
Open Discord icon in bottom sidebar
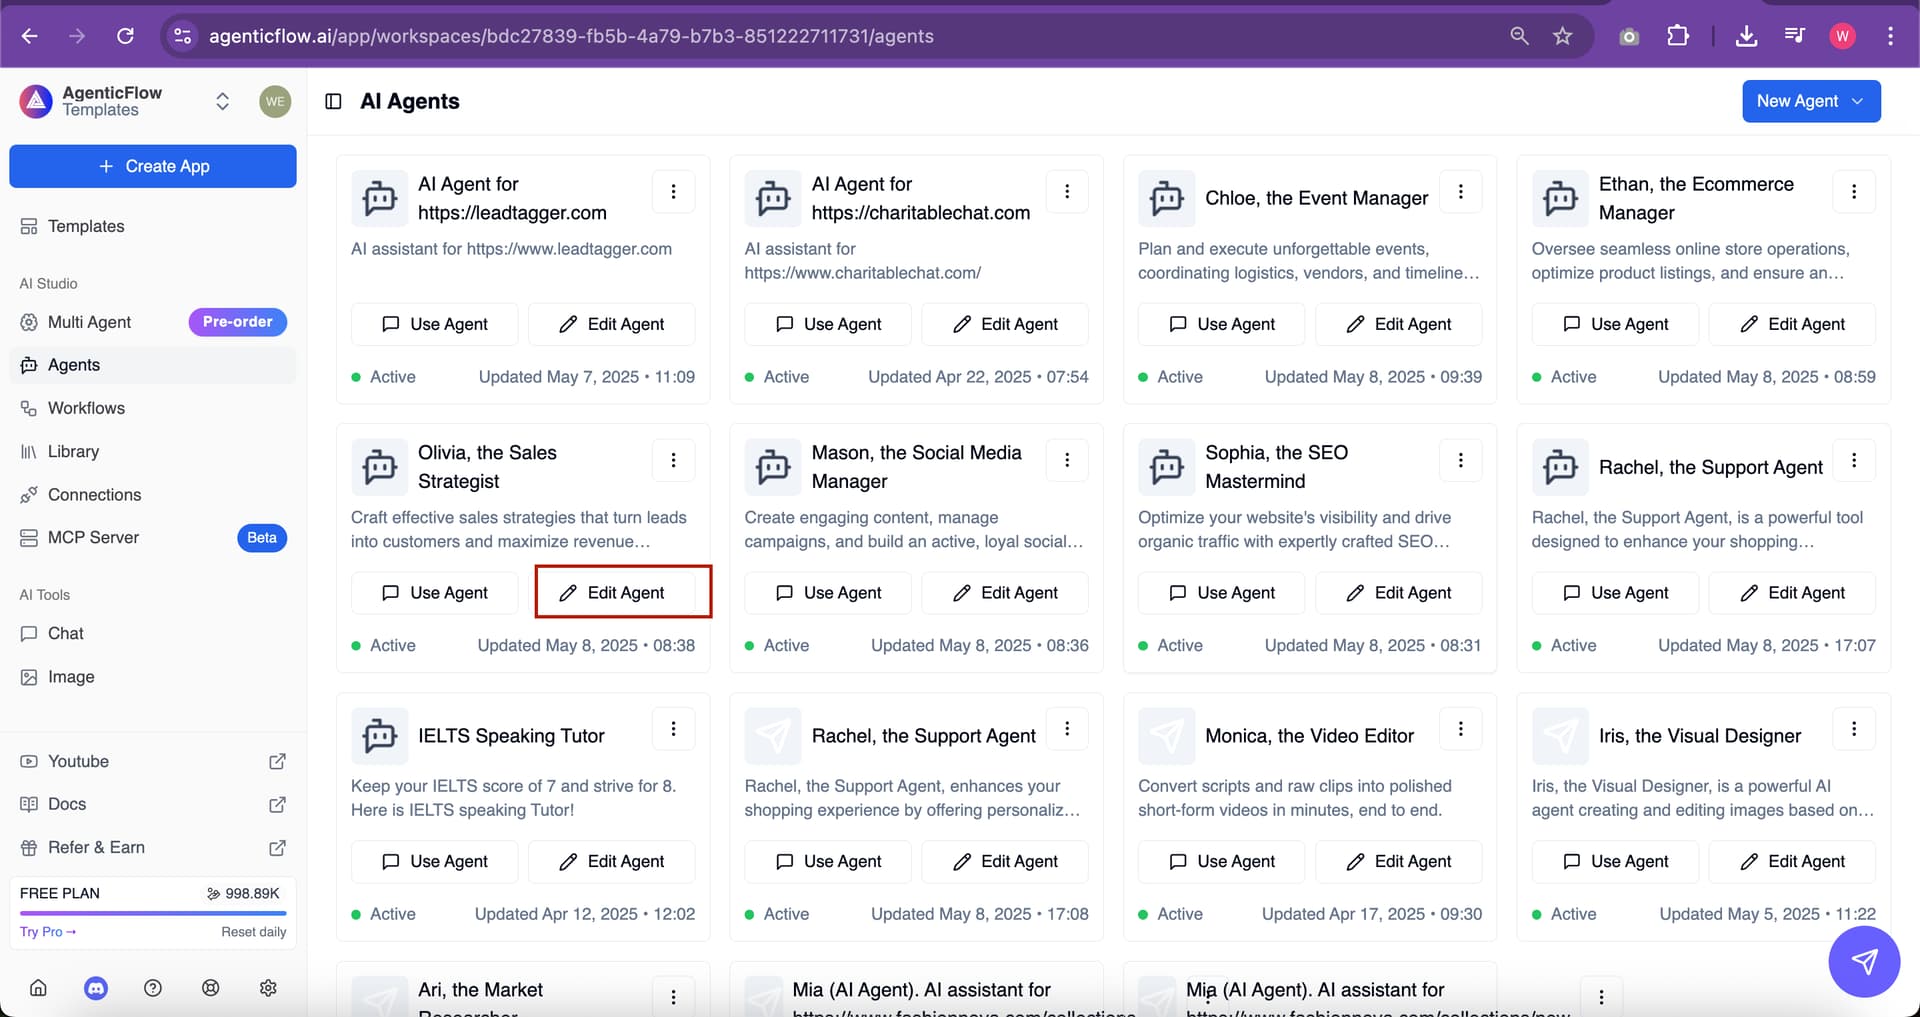coord(96,988)
